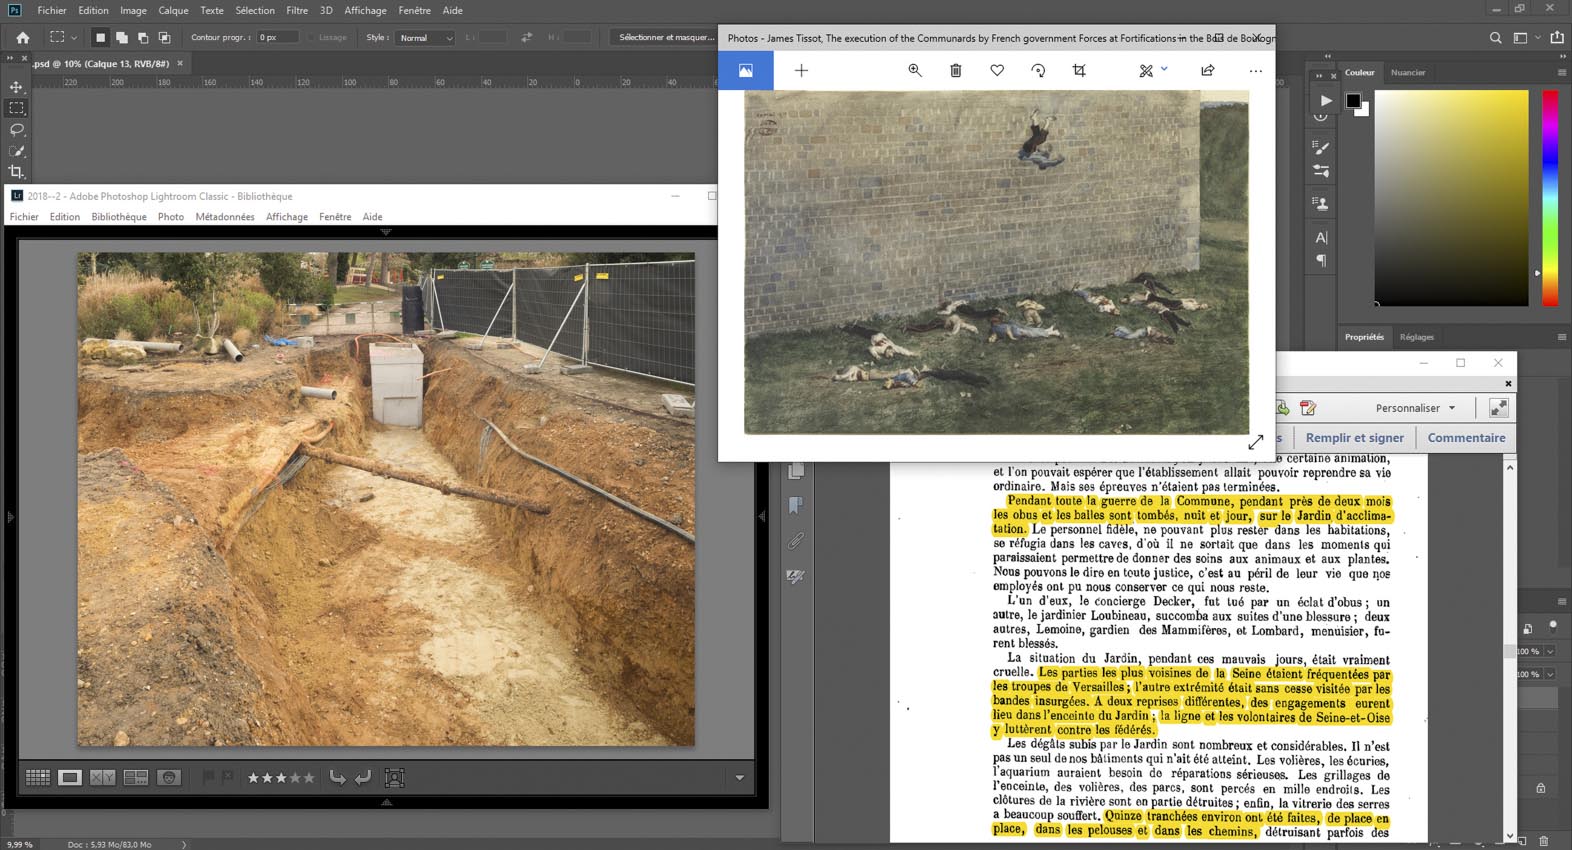
Task: Switch Lightroom to Grid view
Action: pos(38,777)
